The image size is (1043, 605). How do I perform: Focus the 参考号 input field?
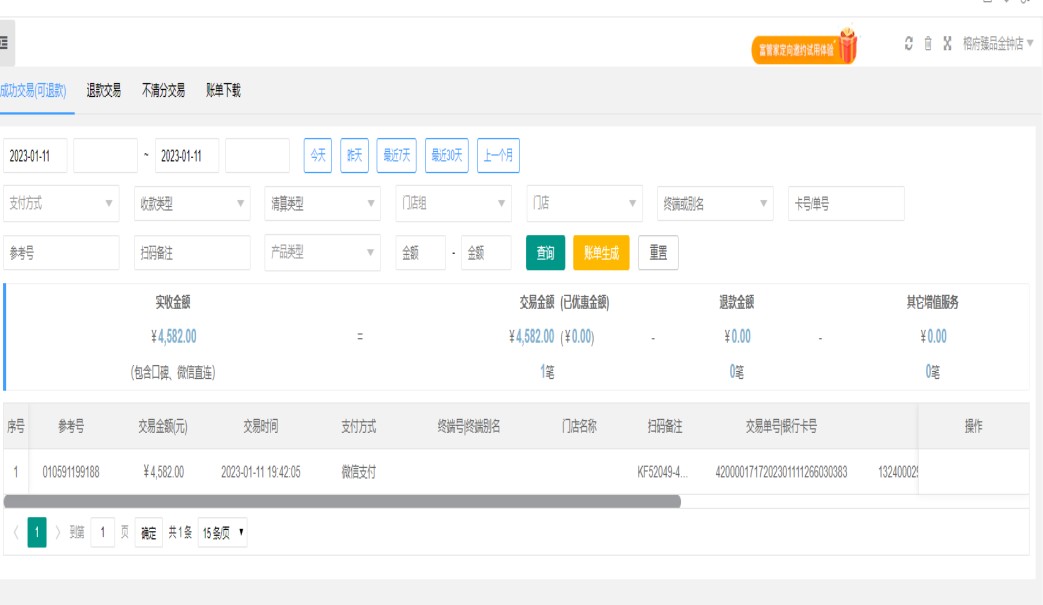(61, 253)
